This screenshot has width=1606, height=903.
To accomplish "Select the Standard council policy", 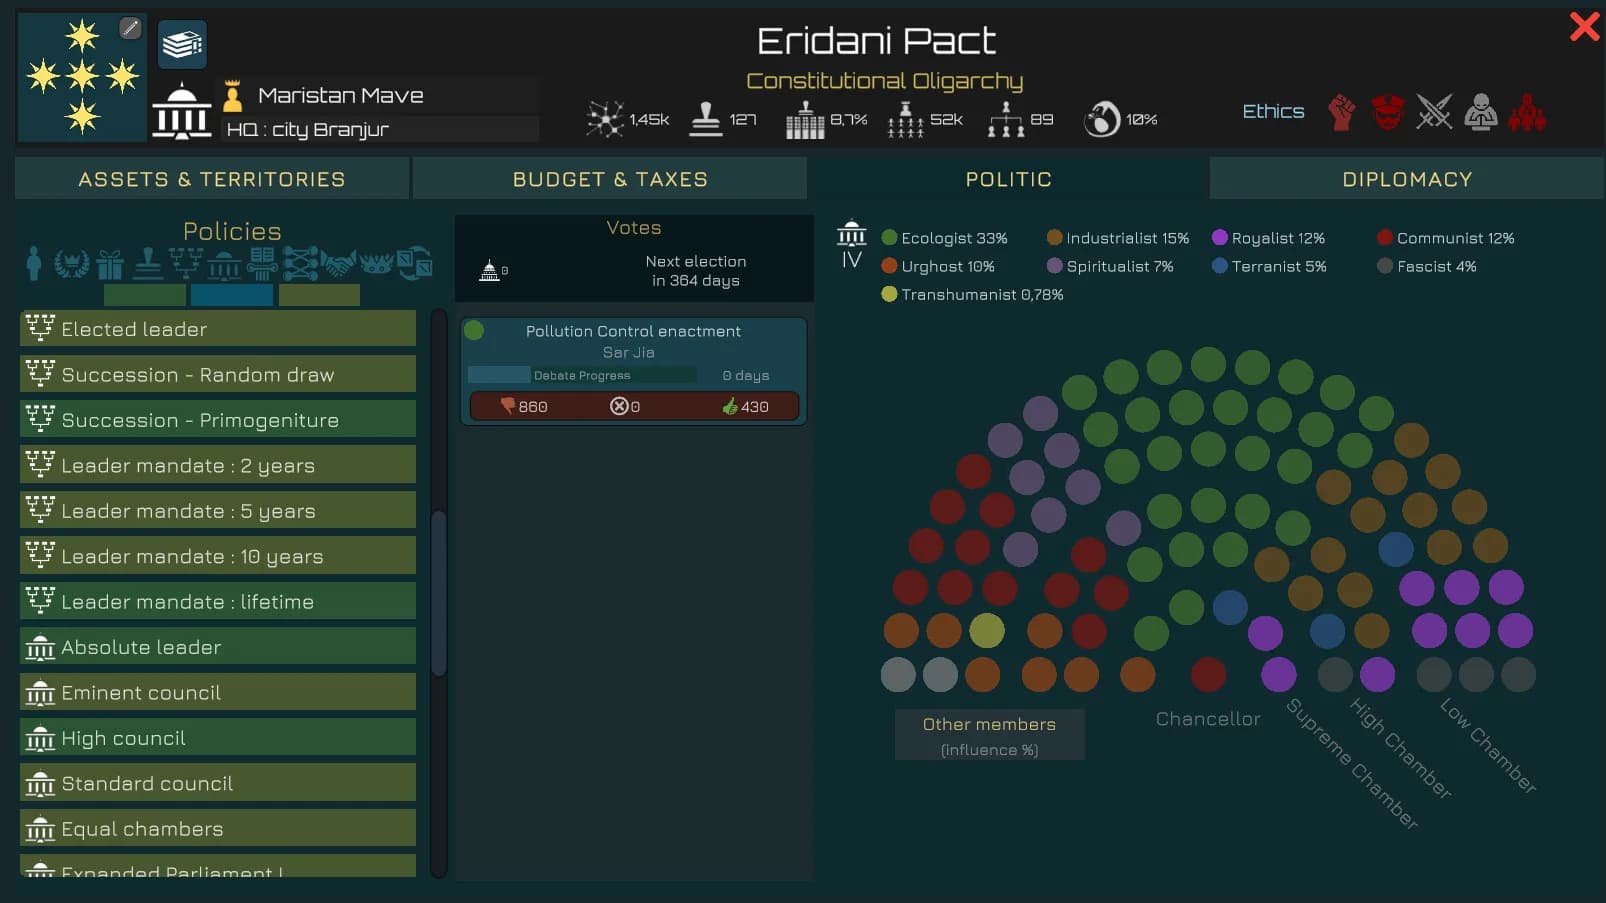I will [x=218, y=783].
